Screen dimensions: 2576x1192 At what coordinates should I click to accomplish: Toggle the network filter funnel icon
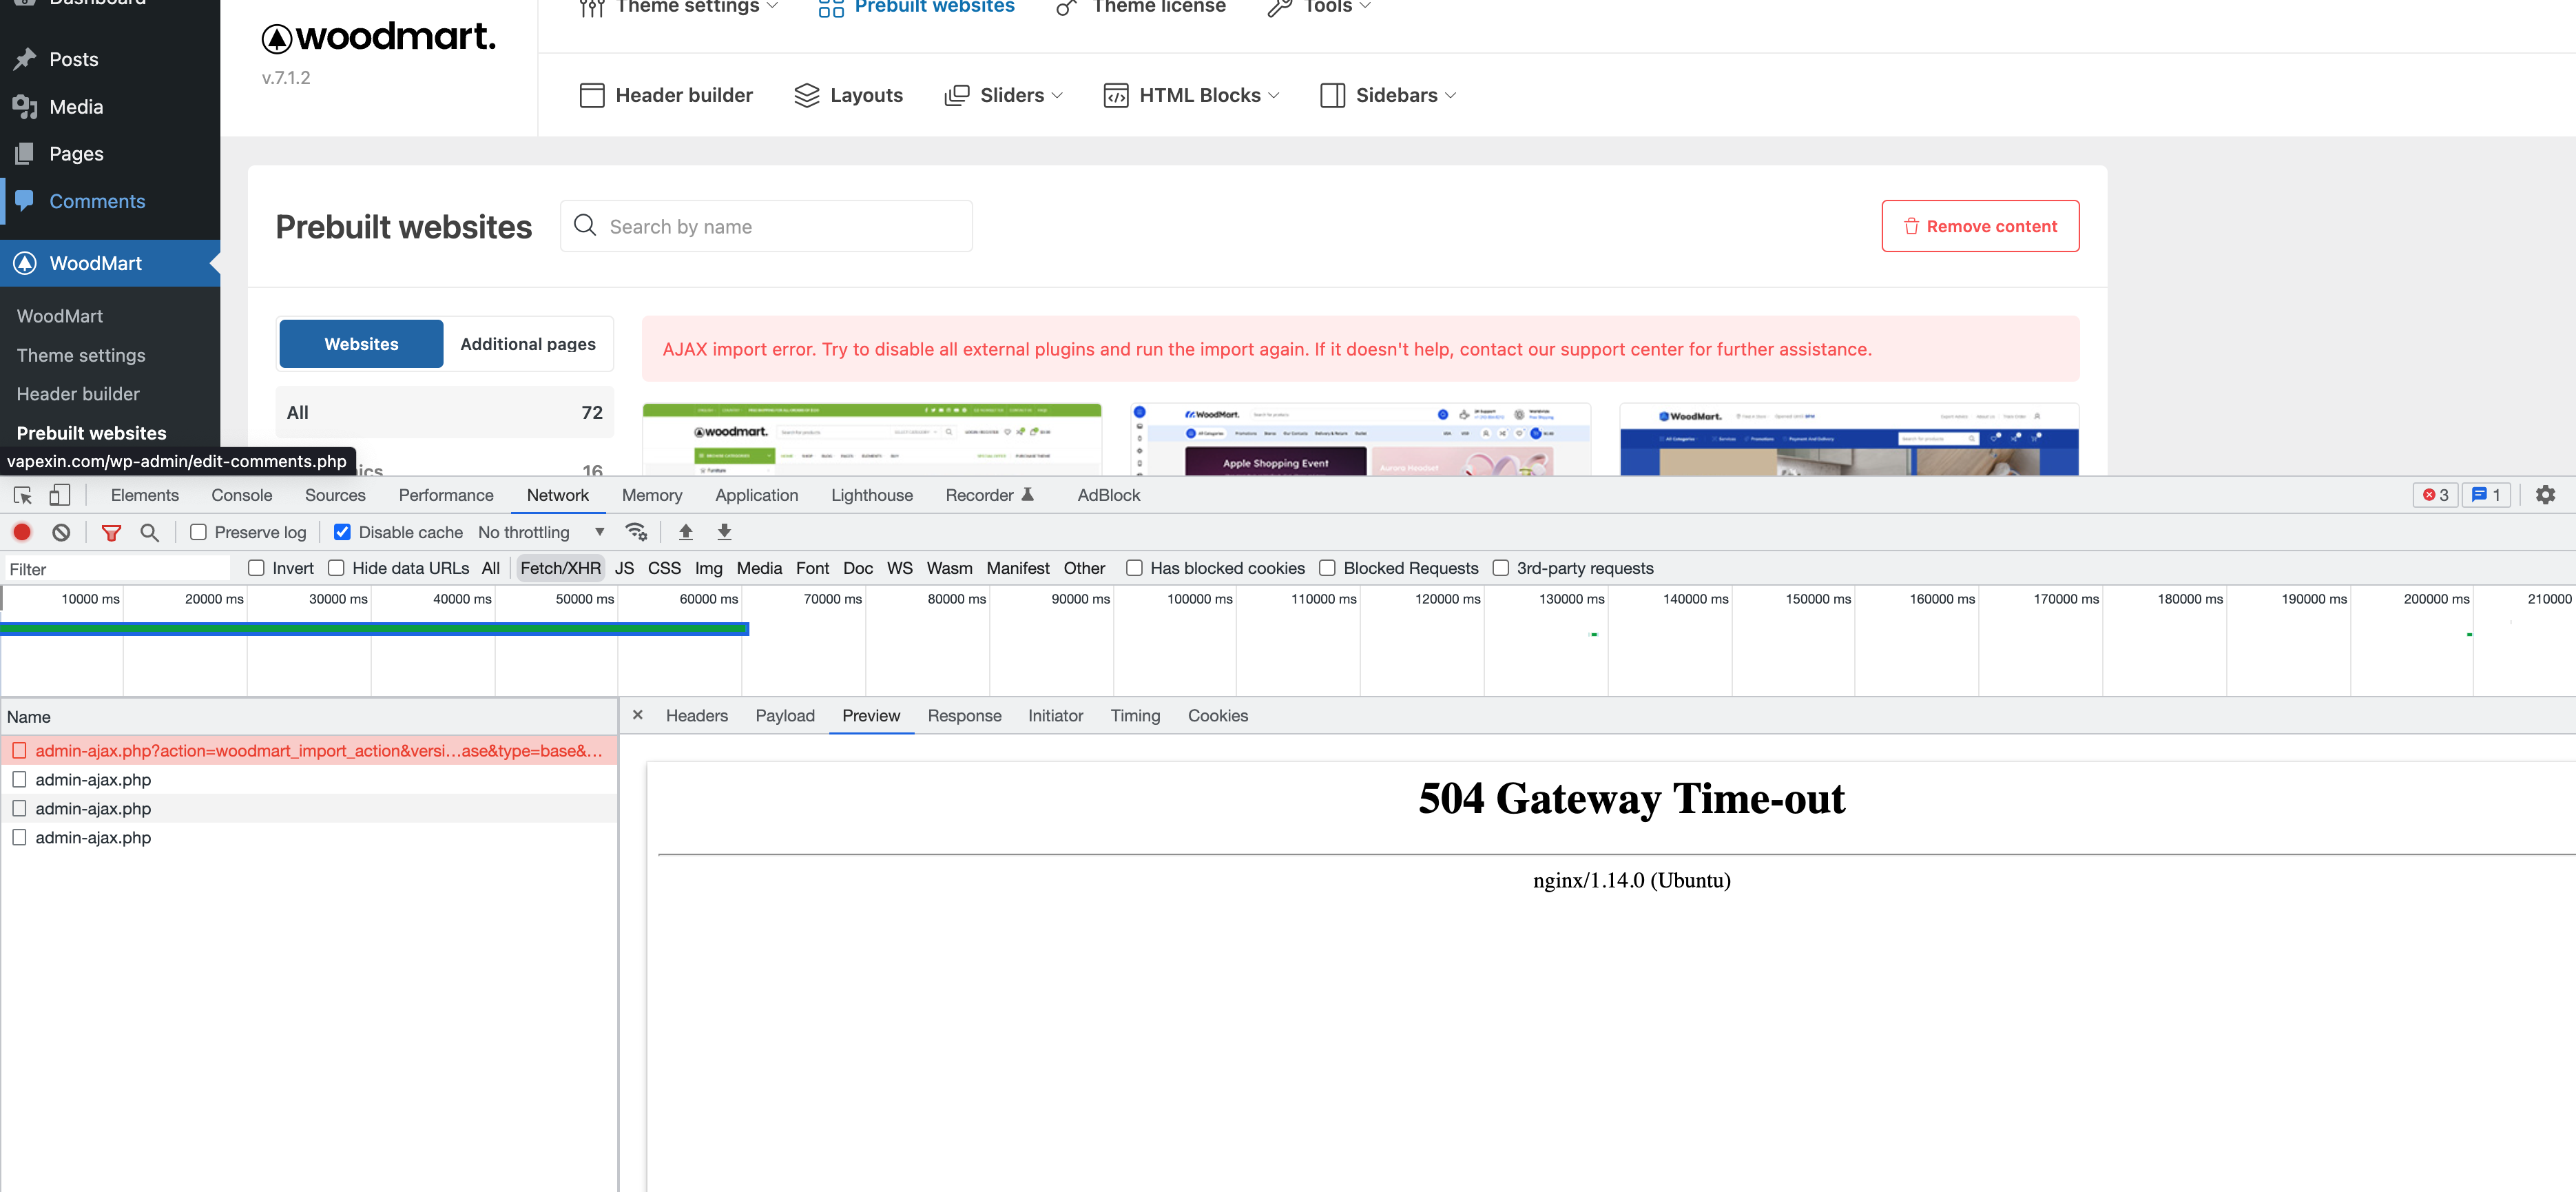(111, 532)
